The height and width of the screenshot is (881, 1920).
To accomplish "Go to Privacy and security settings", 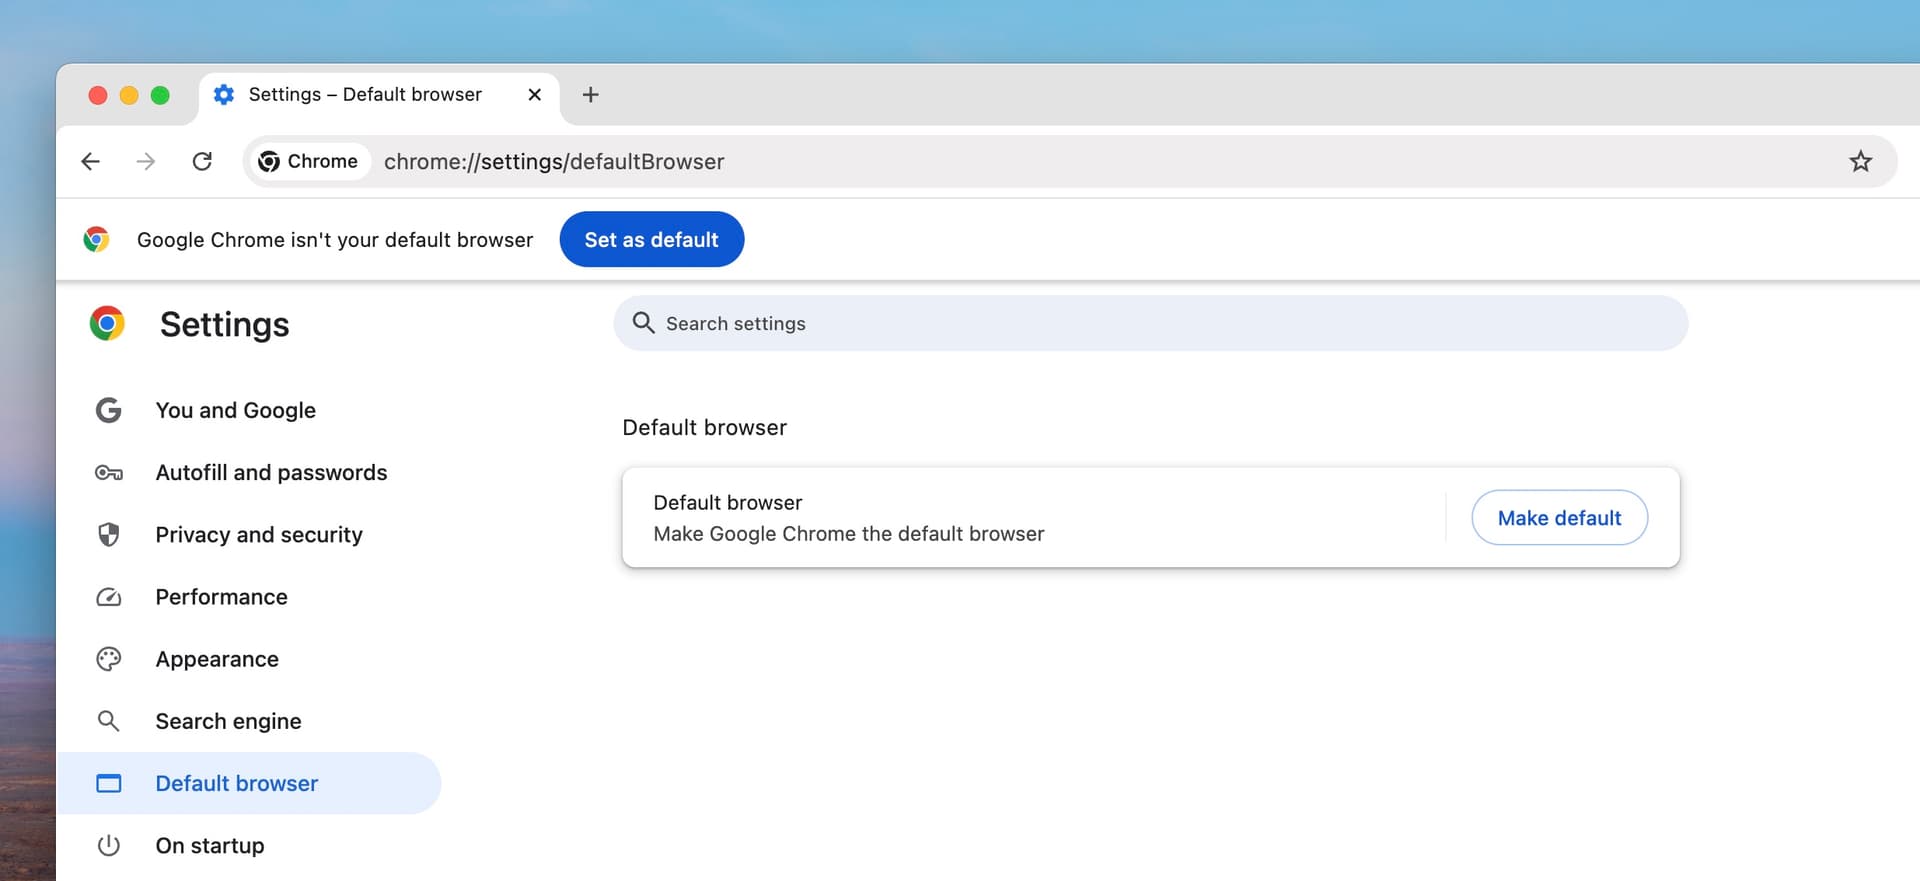I will 259,534.
